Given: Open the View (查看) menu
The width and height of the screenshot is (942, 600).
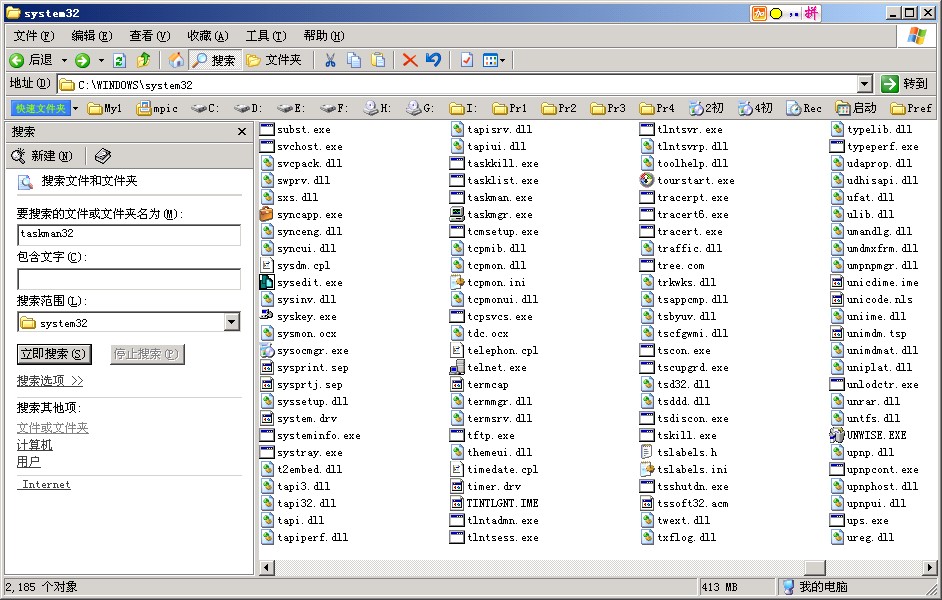Looking at the screenshot, I should [149, 36].
